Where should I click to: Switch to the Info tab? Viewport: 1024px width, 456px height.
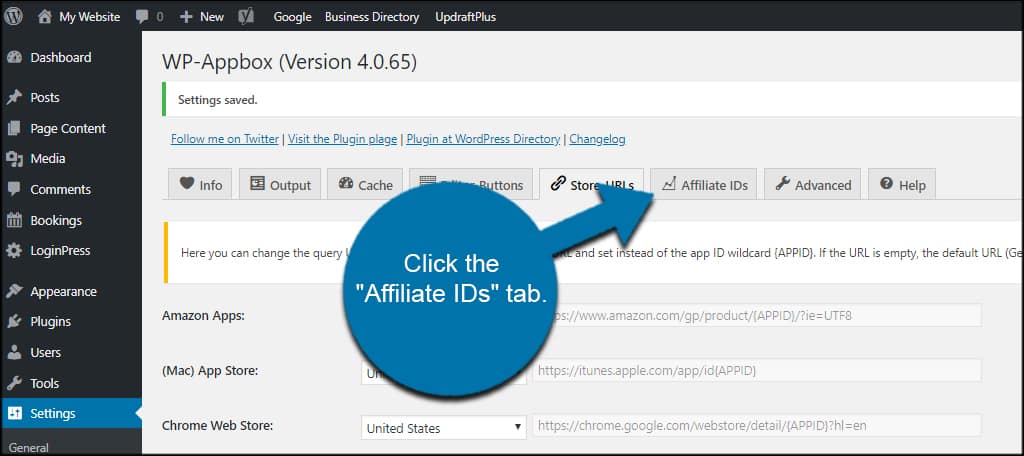click(200, 184)
